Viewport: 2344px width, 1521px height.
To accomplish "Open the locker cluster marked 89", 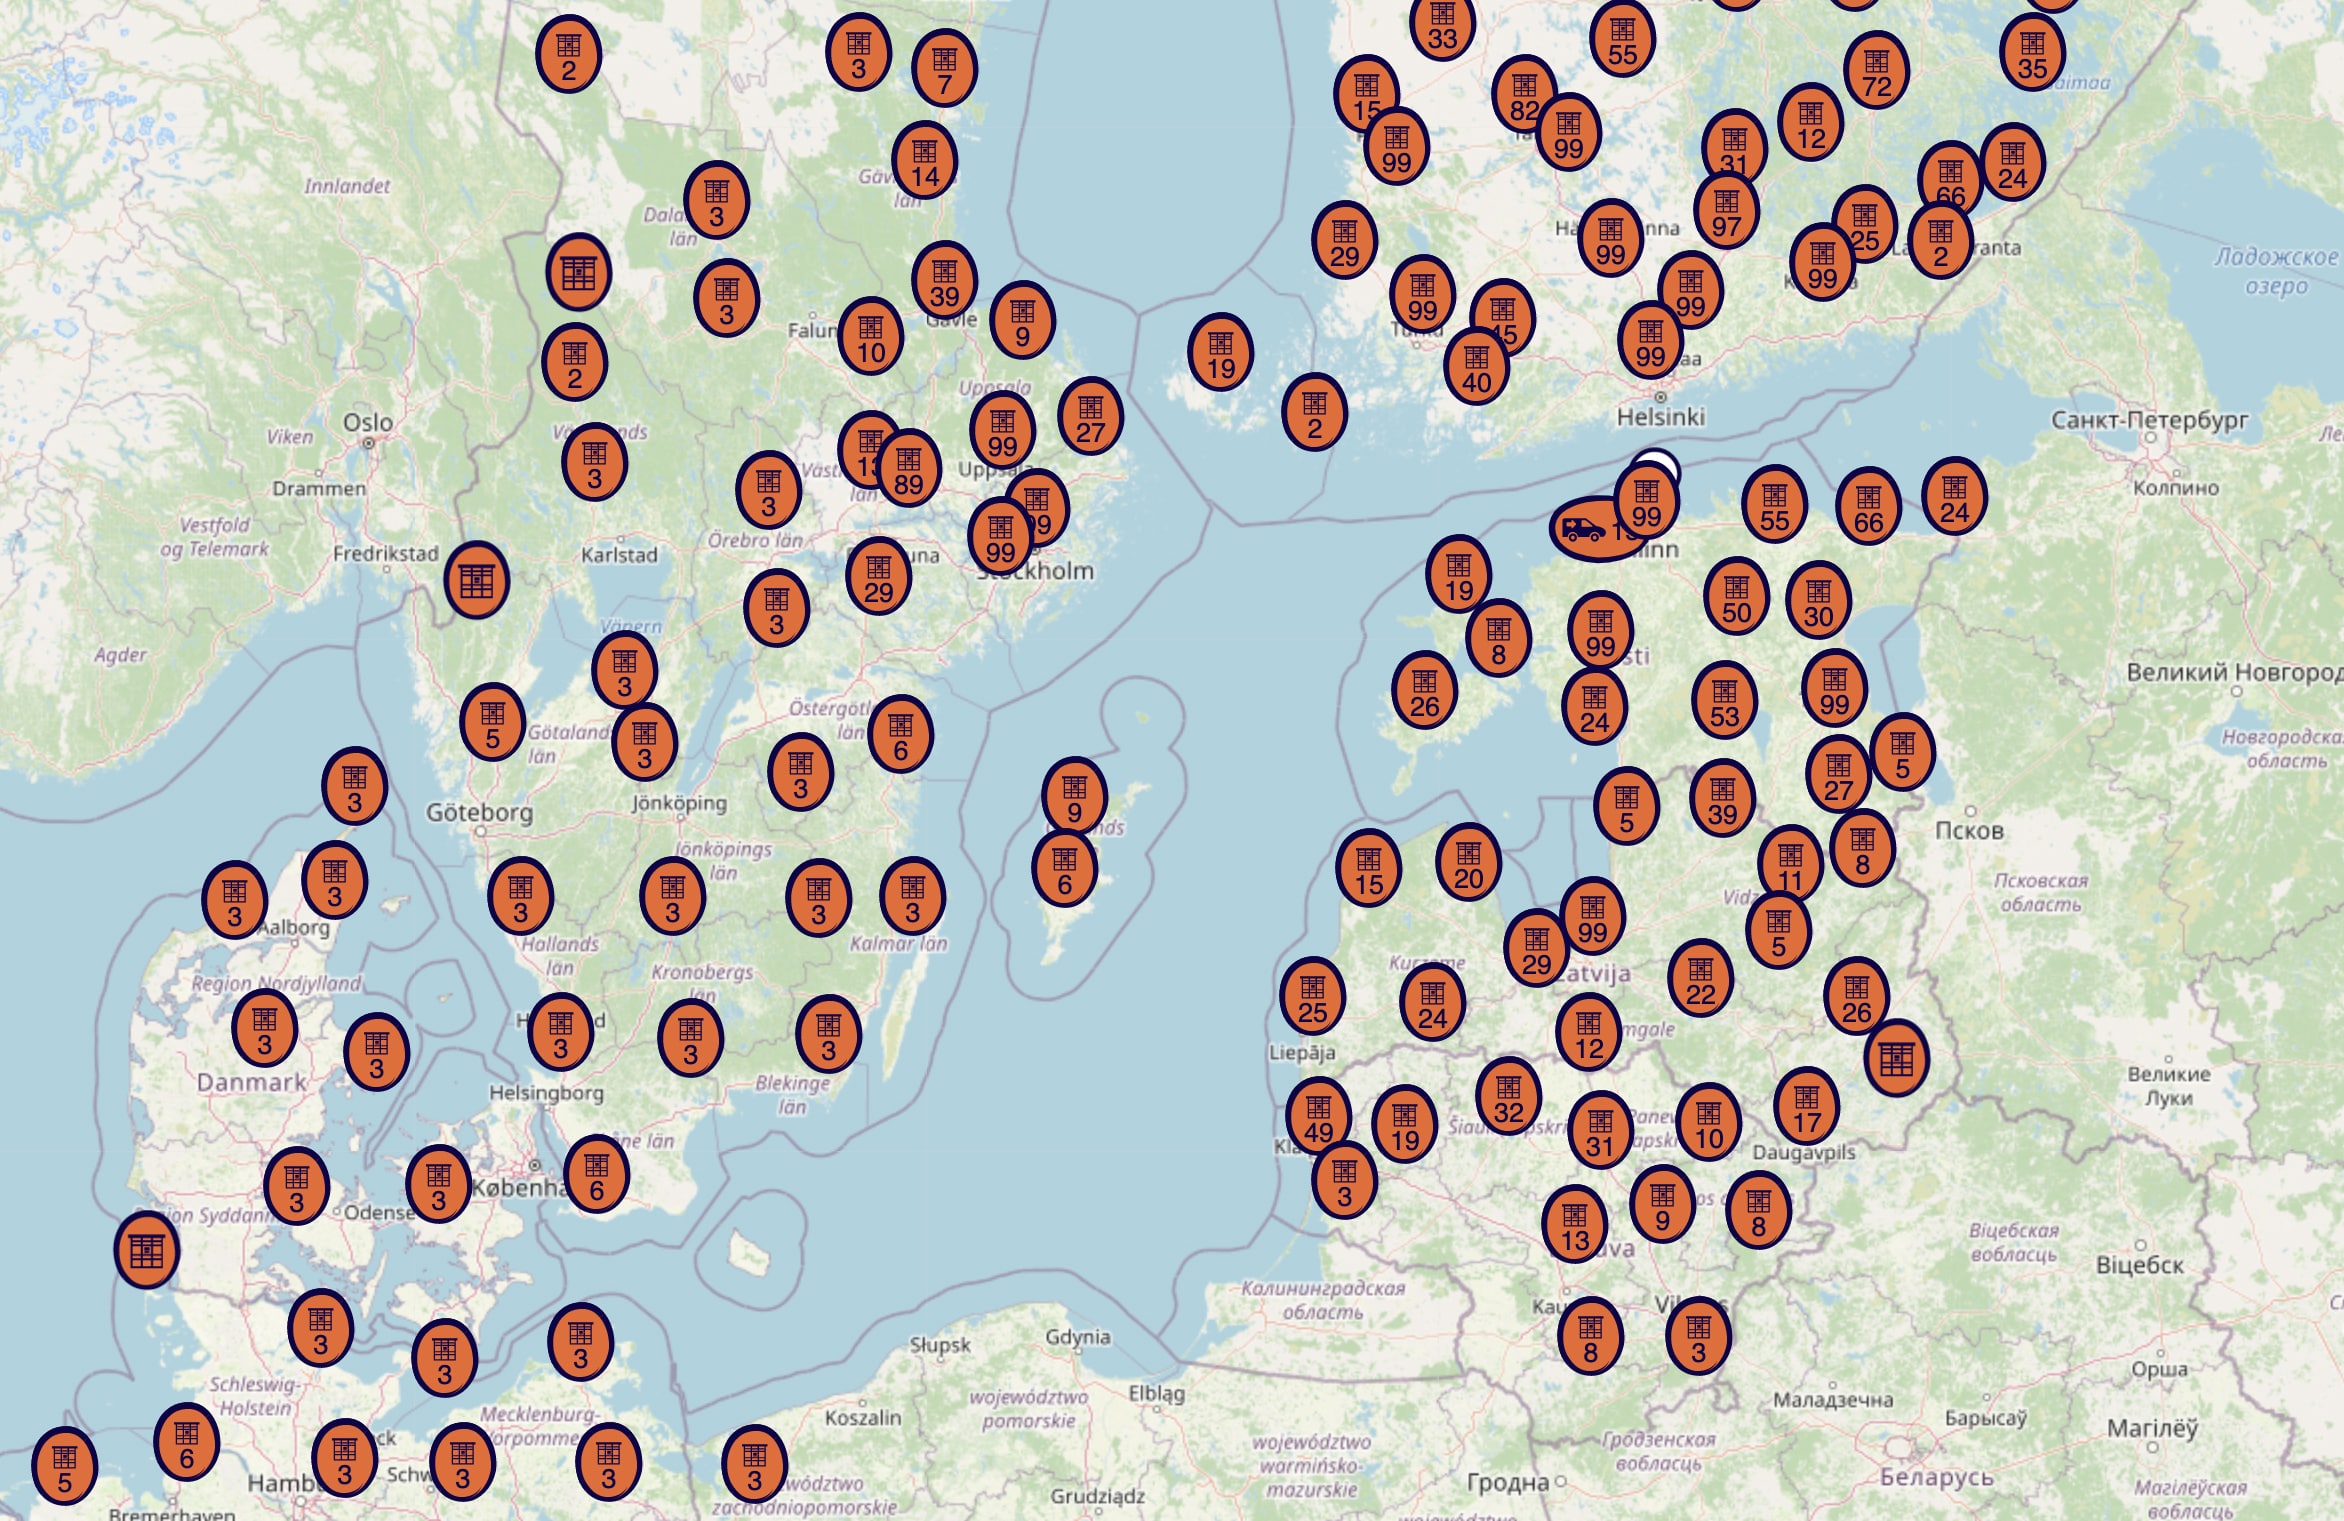I will [908, 470].
